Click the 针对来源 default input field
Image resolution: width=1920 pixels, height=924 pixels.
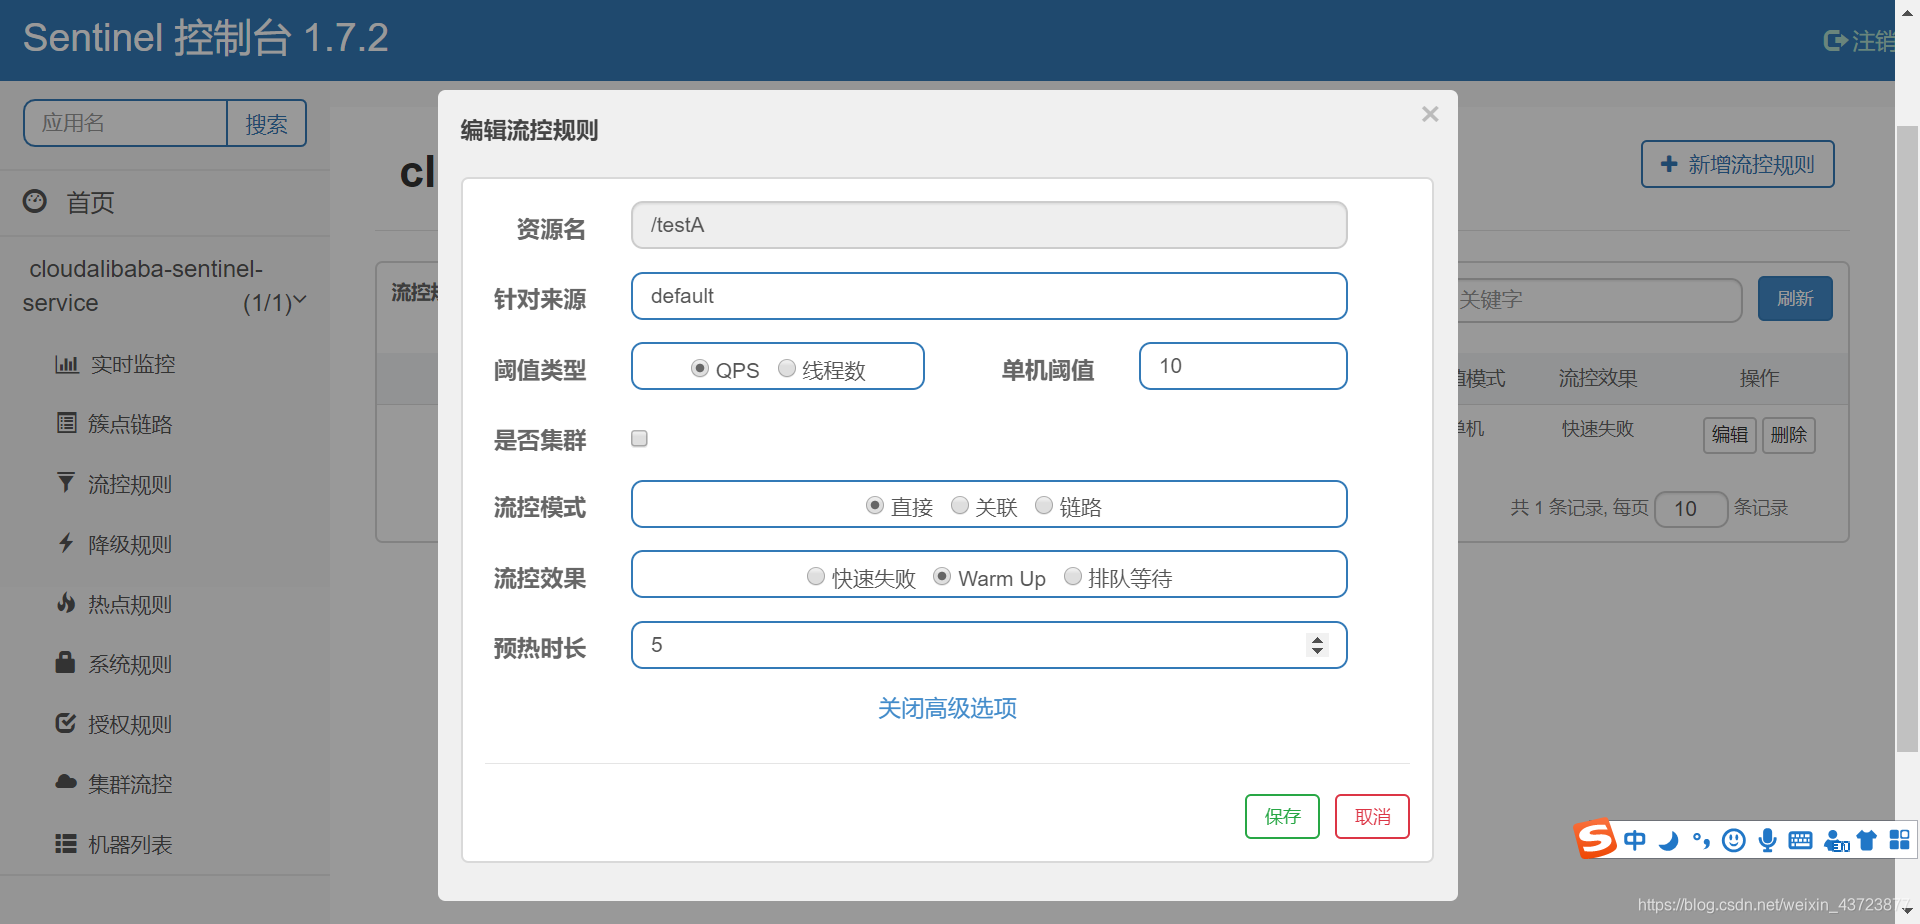point(989,296)
